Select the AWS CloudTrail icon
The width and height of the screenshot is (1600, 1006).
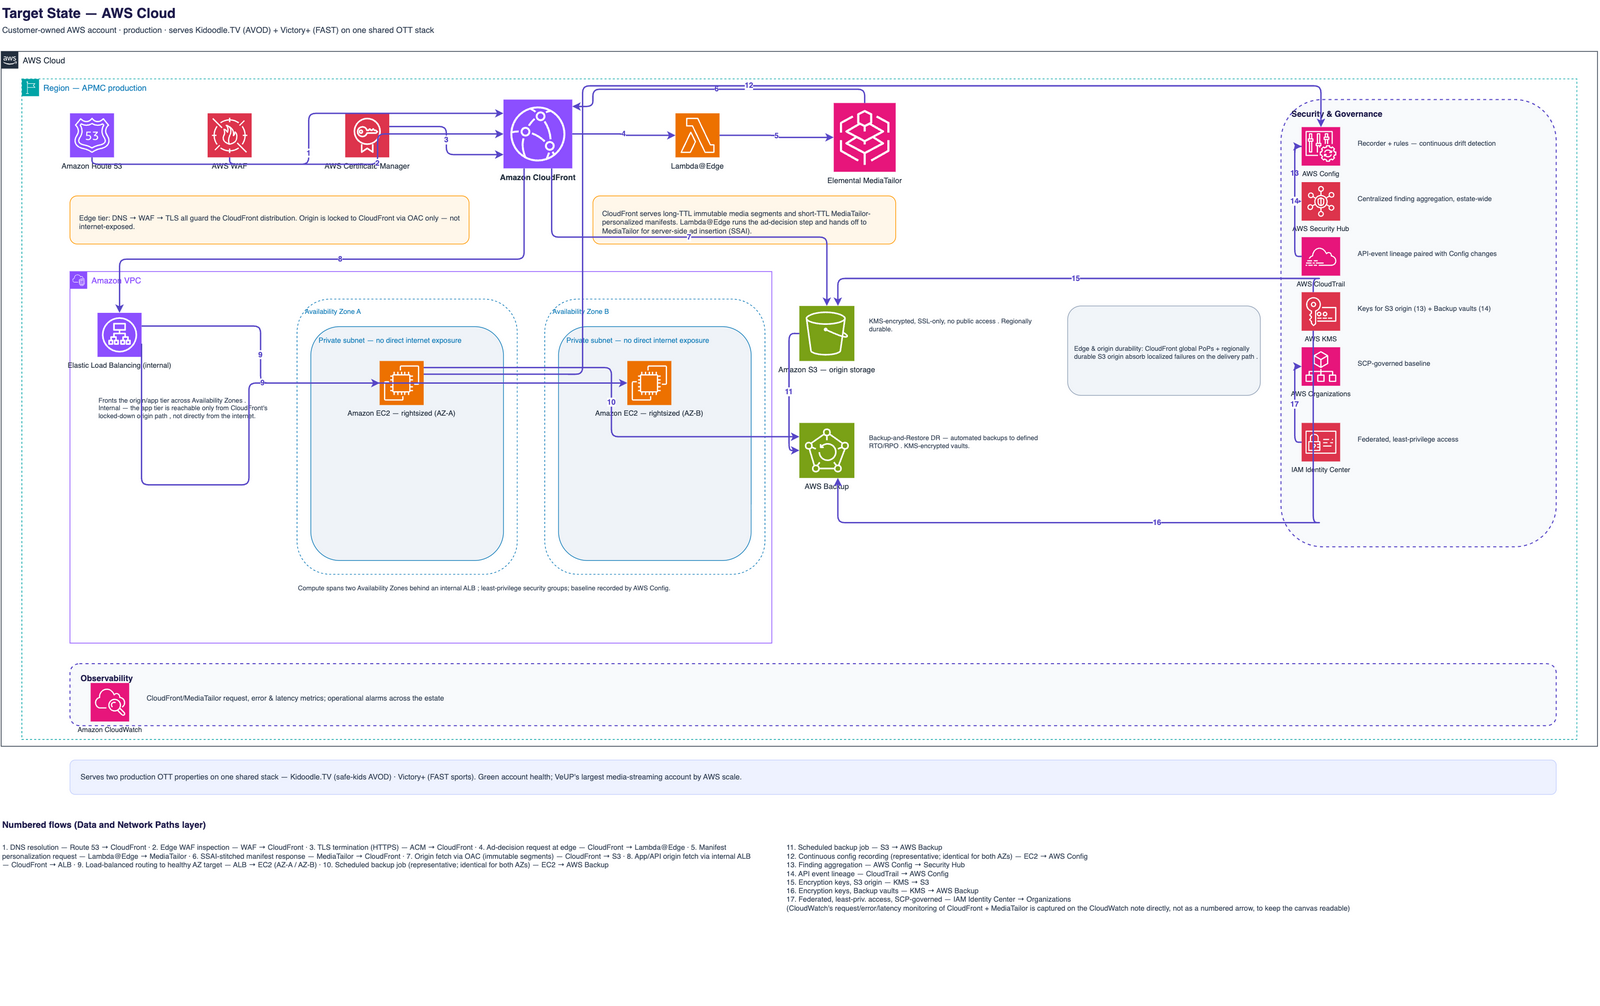click(1321, 256)
